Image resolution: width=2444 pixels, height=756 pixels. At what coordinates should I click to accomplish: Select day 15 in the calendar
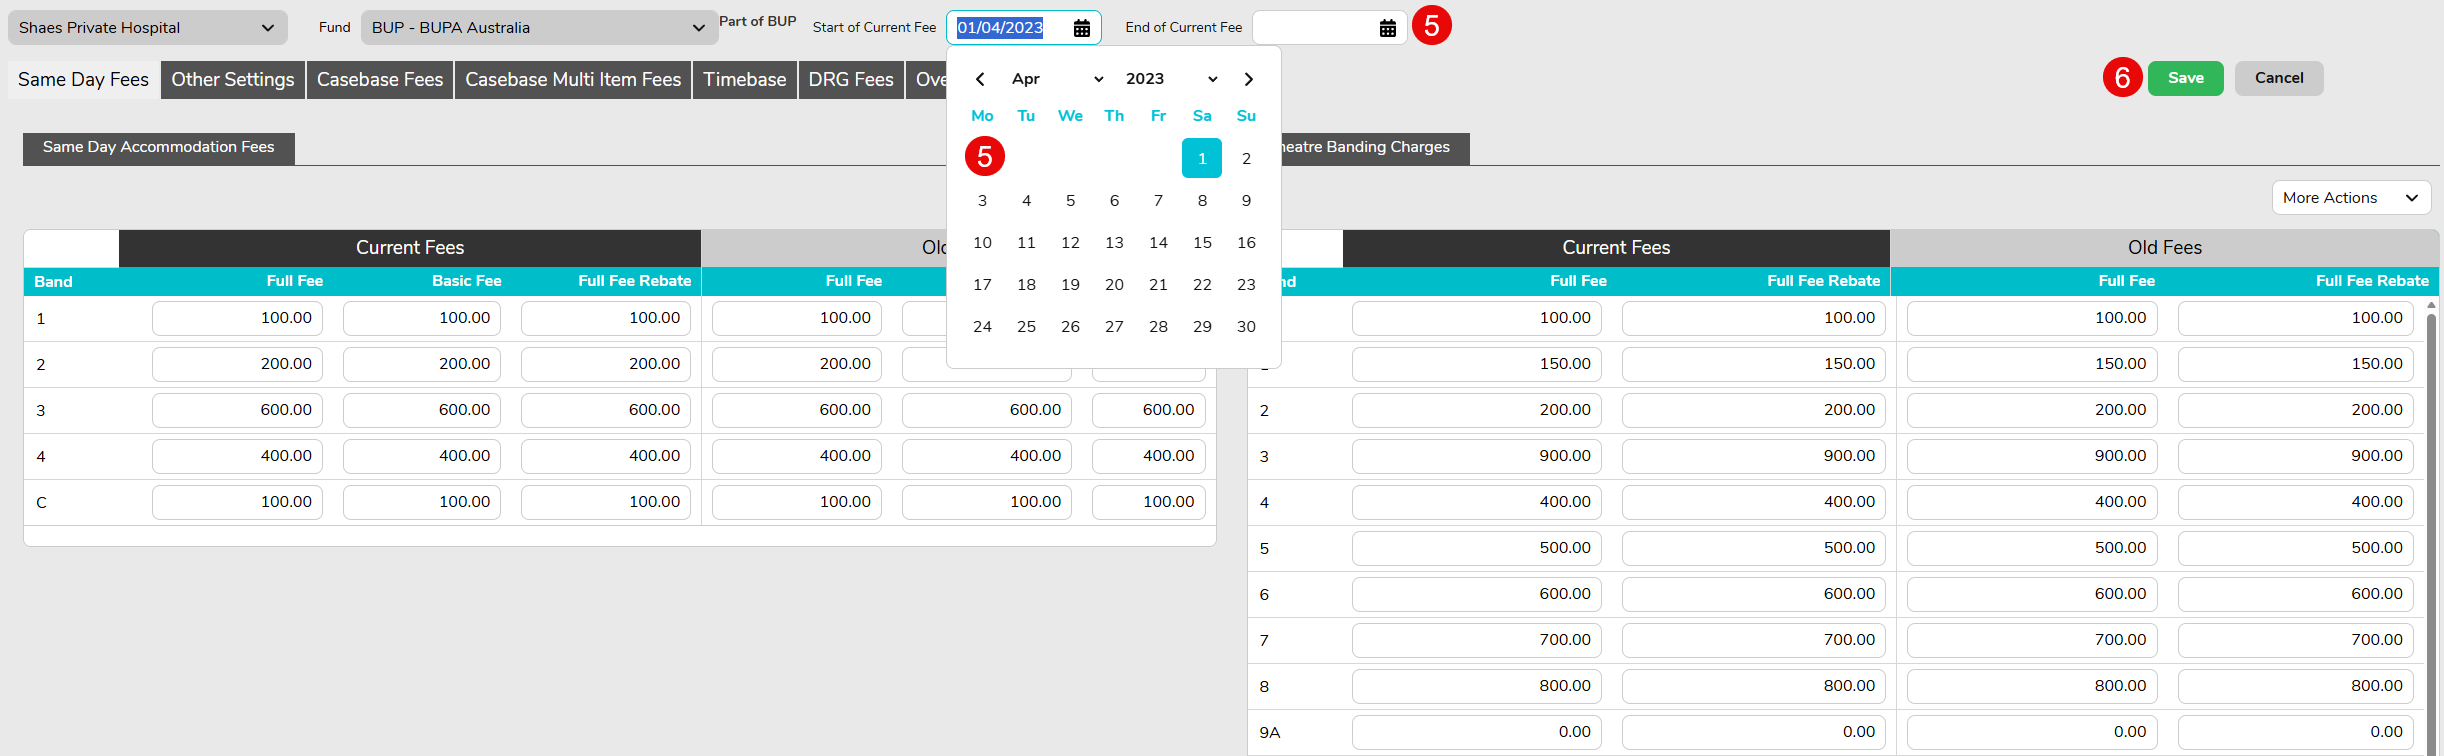click(1202, 243)
